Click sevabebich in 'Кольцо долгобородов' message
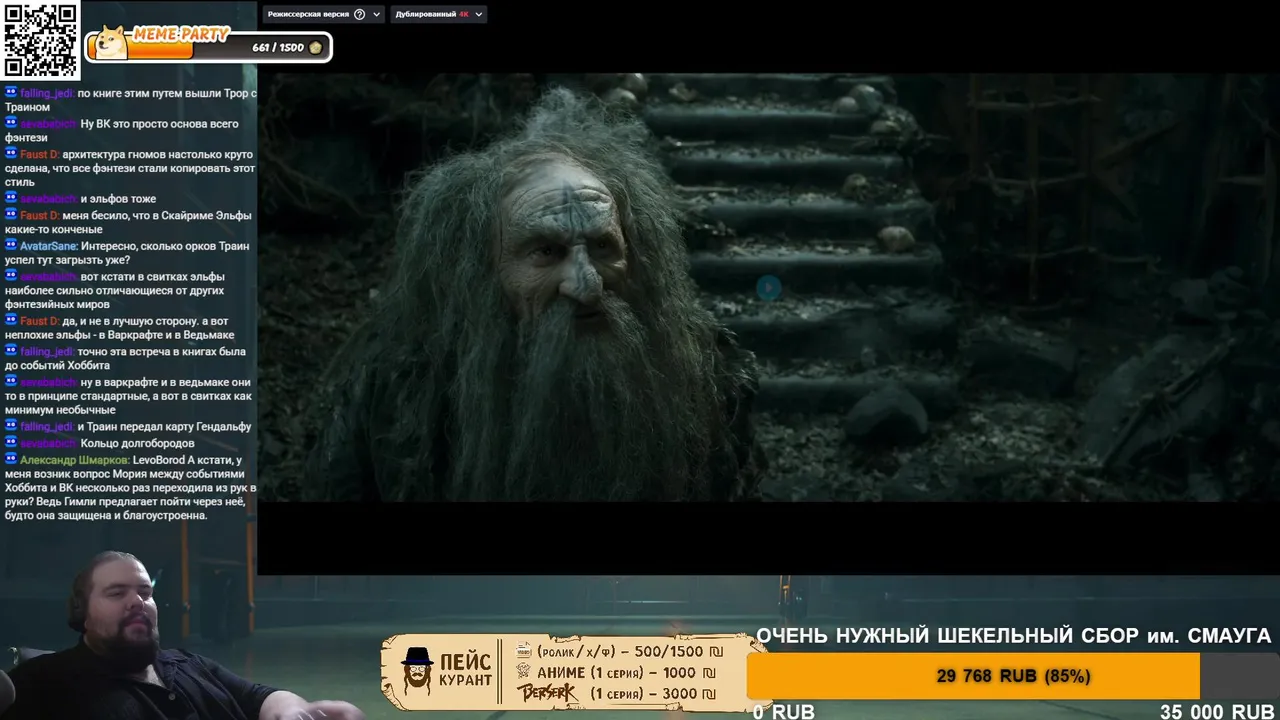The height and width of the screenshot is (720, 1280). pyautogui.click(x=48, y=443)
